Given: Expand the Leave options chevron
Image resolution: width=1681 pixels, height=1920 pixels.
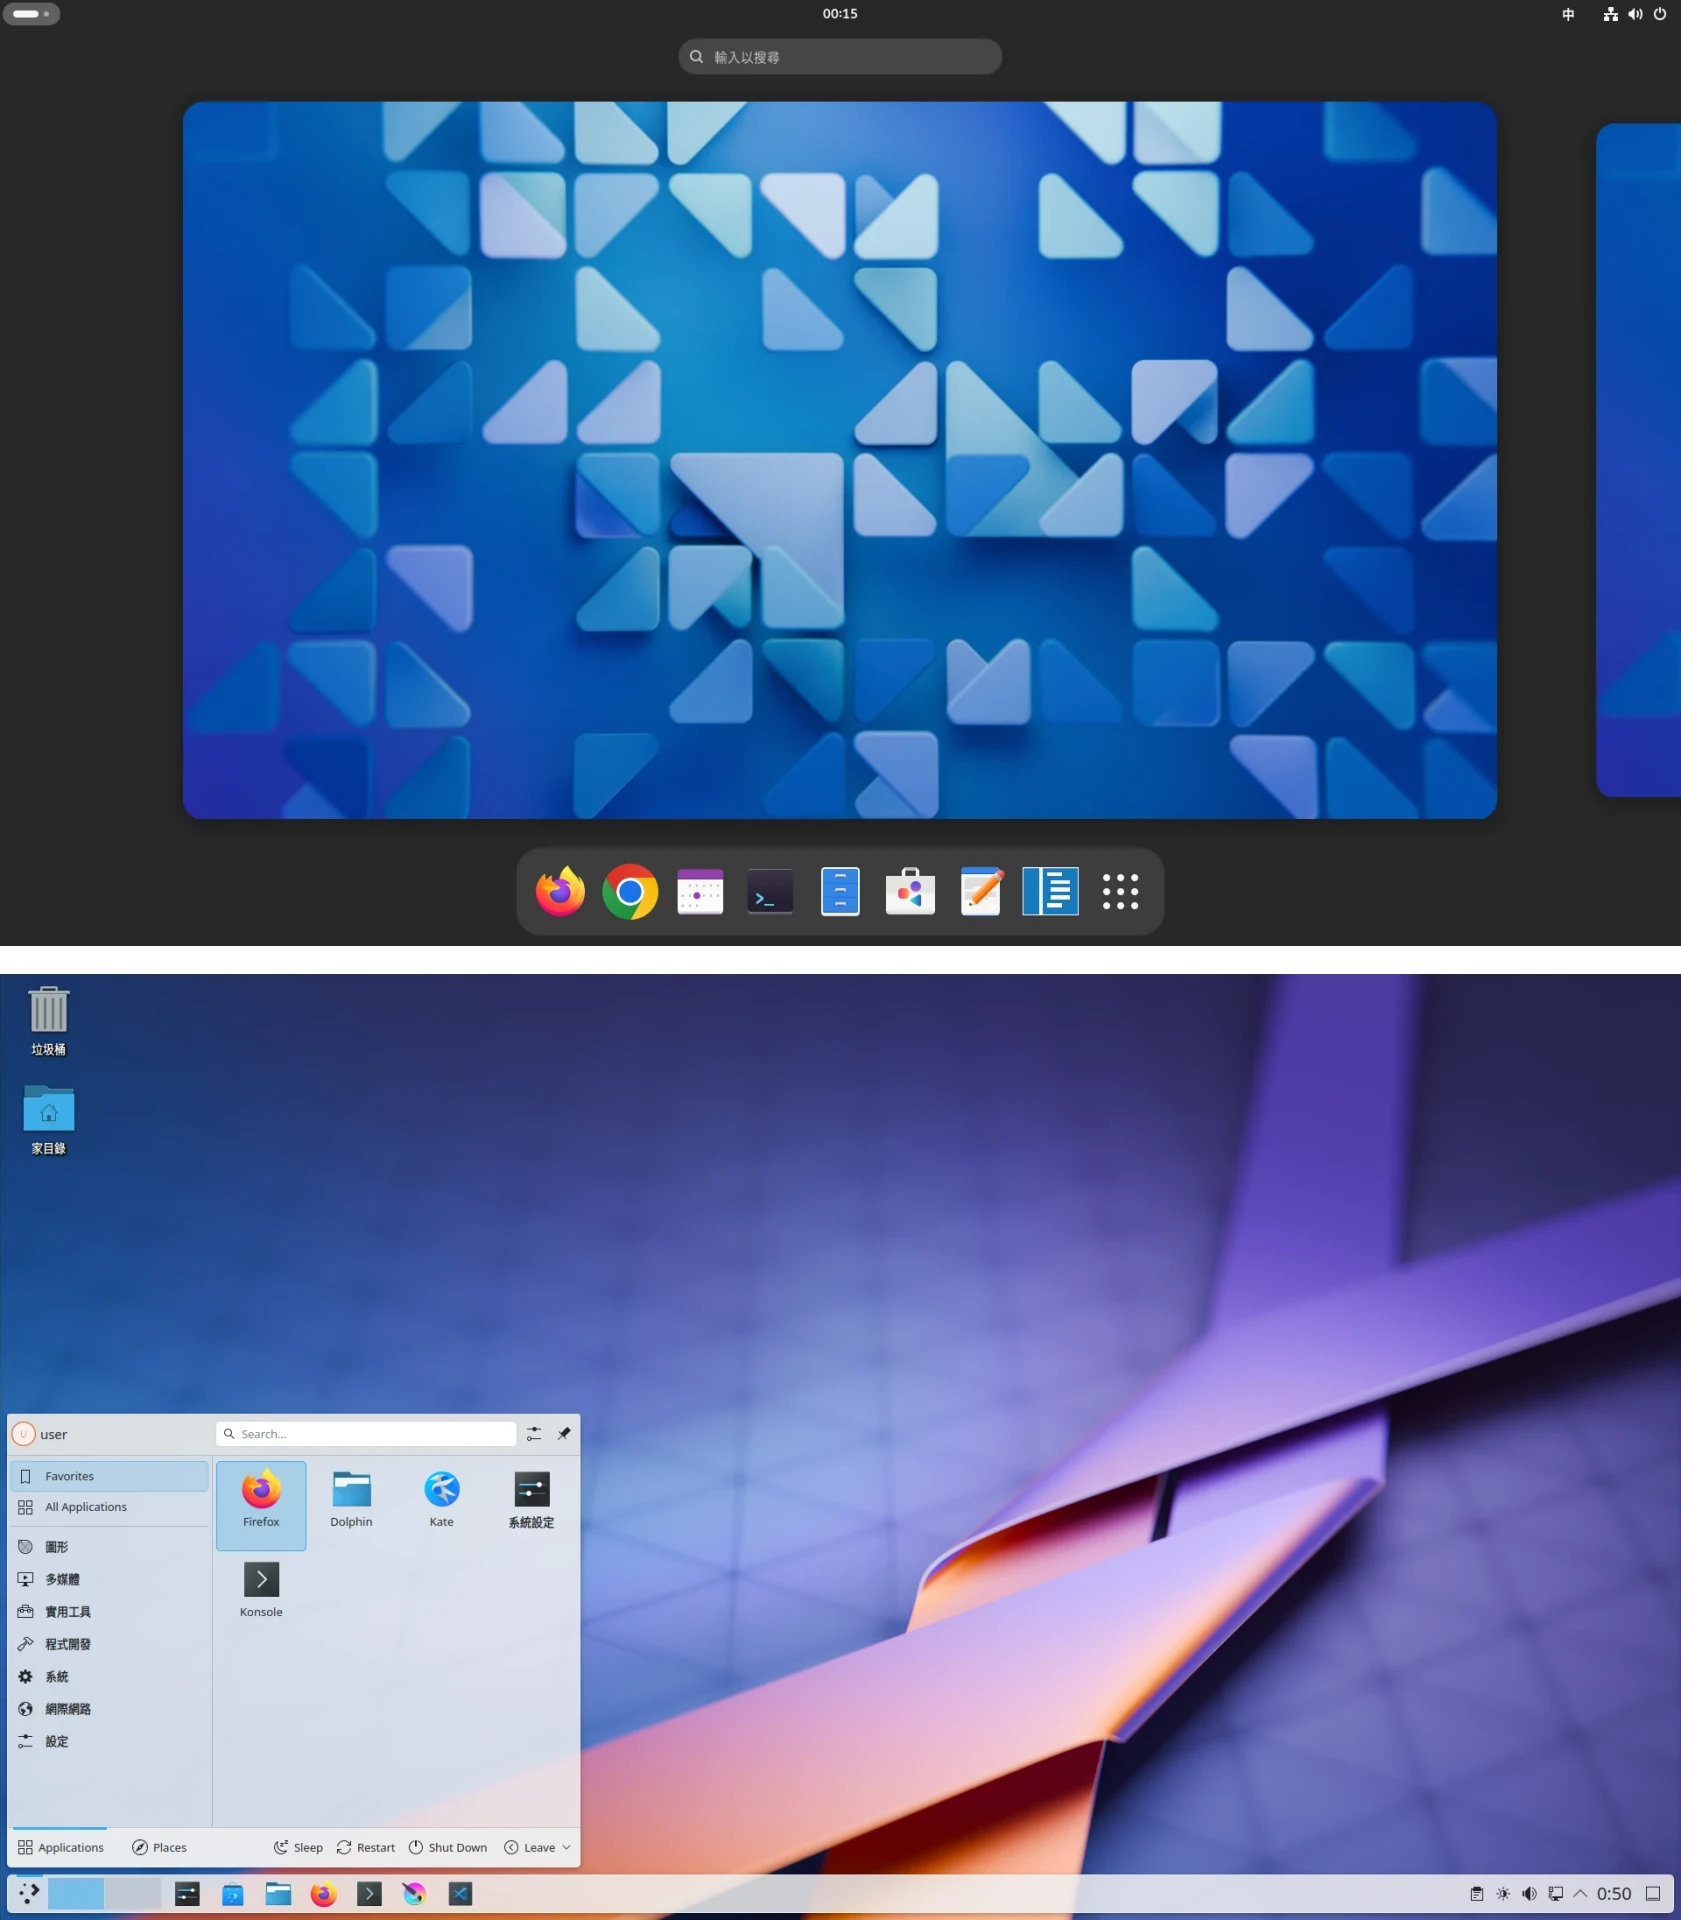Looking at the screenshot, I should (566, 1847).
